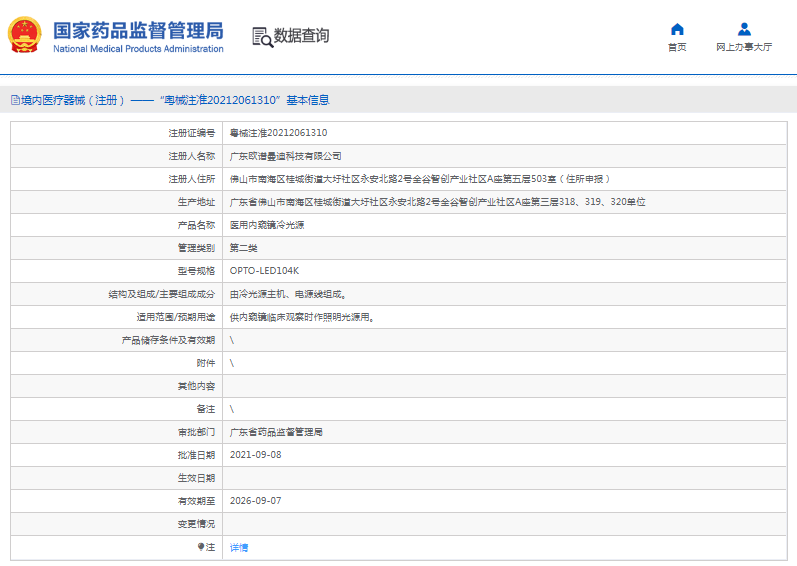This screenshot has height=566, width=797.
Task: Select registrant name 广东欧谱曼迪科技有限公司
Action: 286,156
